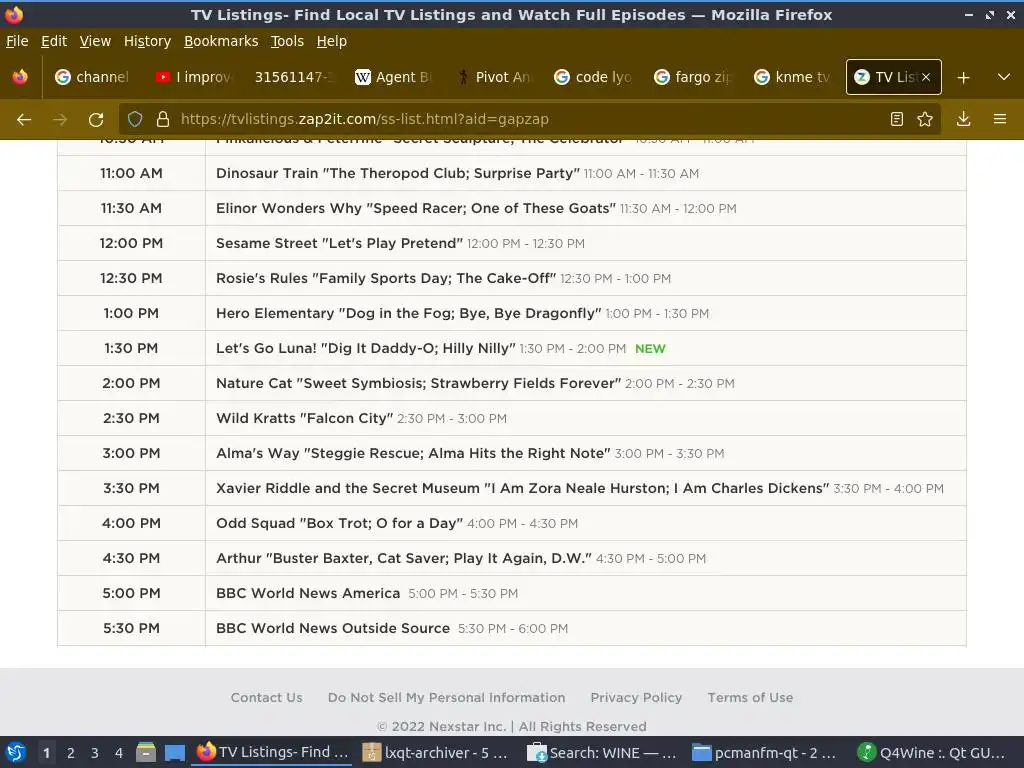The width and height of the screenshot is (1024, 768).
Task: Click the 12:00 PM time cell
Action: point(131,243)
